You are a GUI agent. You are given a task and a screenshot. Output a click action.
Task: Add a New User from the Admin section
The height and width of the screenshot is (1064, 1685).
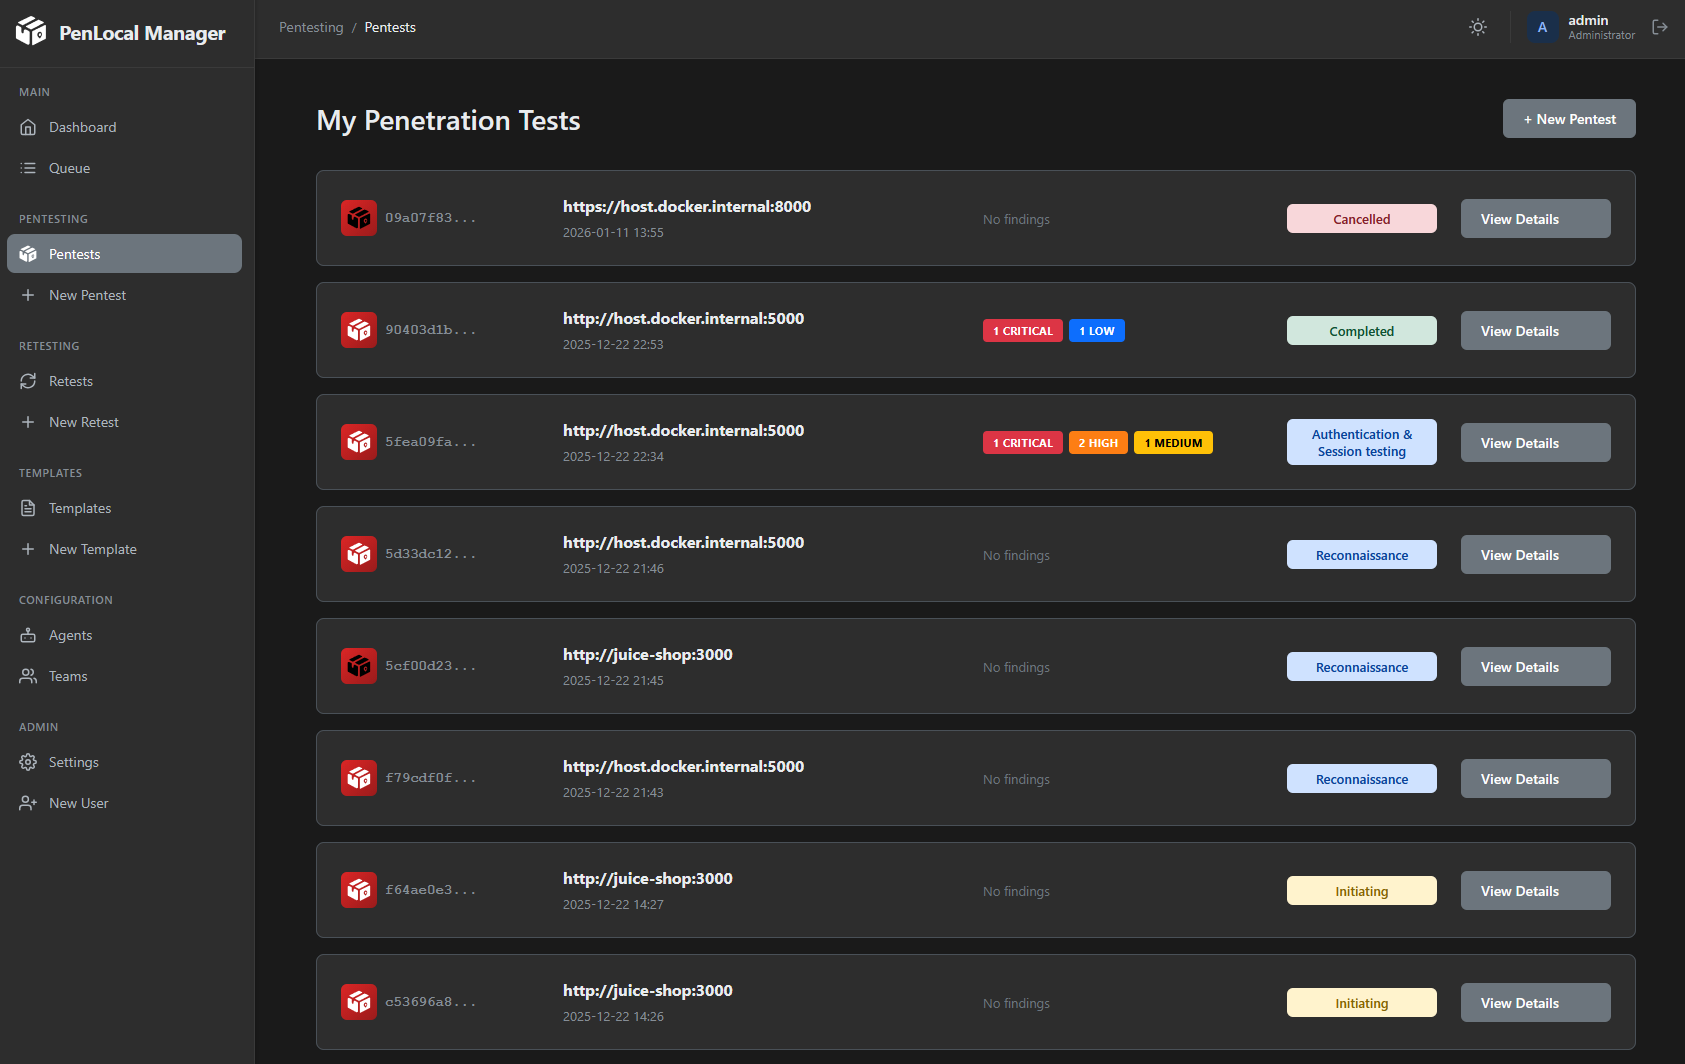coord(77,802)
